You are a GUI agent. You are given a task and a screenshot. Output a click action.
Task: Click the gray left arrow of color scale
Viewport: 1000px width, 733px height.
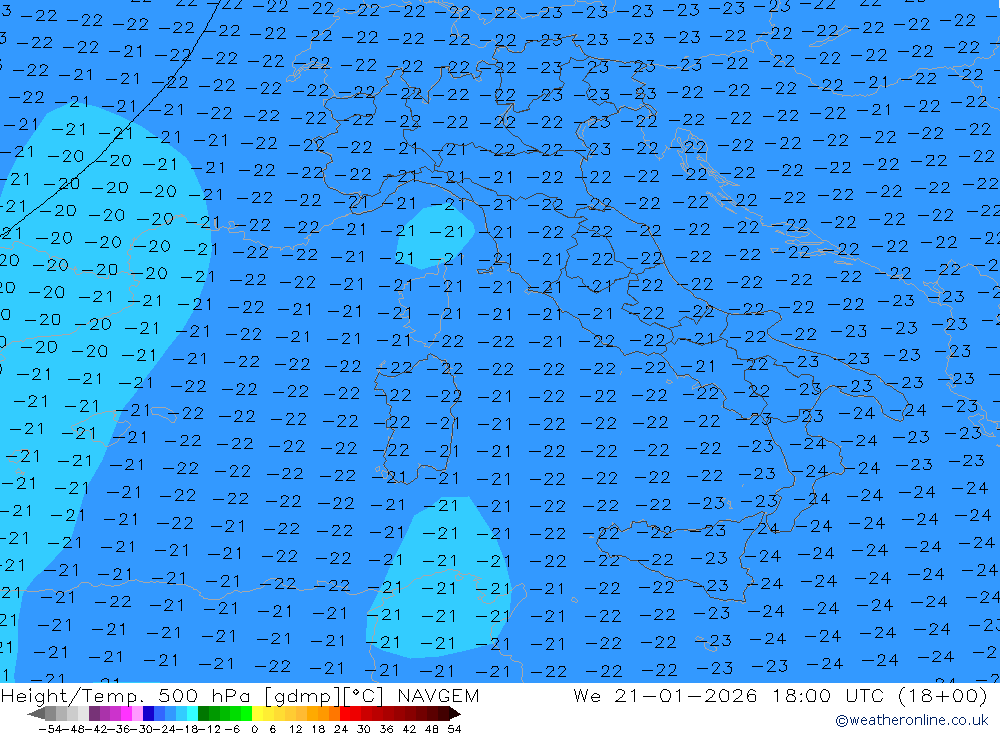pos(36,714)
